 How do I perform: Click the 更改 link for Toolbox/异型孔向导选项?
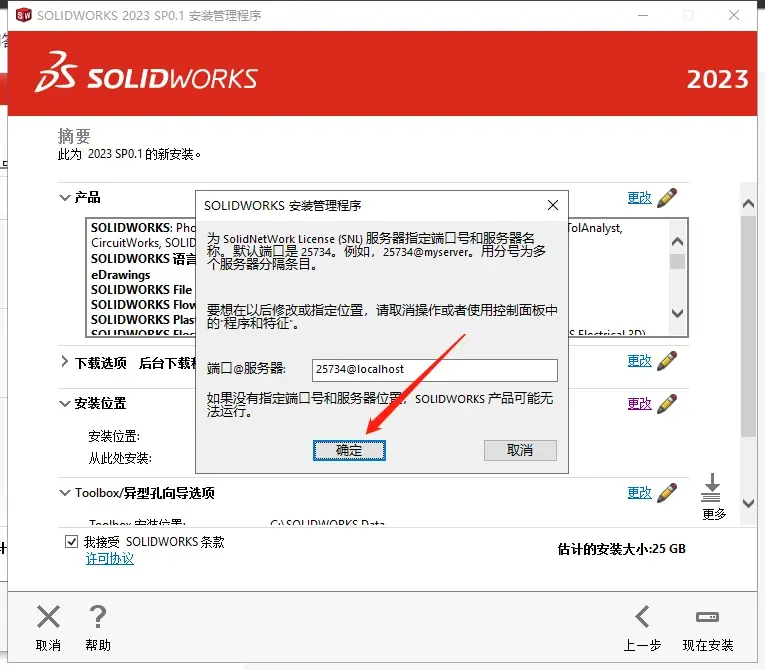639,492
